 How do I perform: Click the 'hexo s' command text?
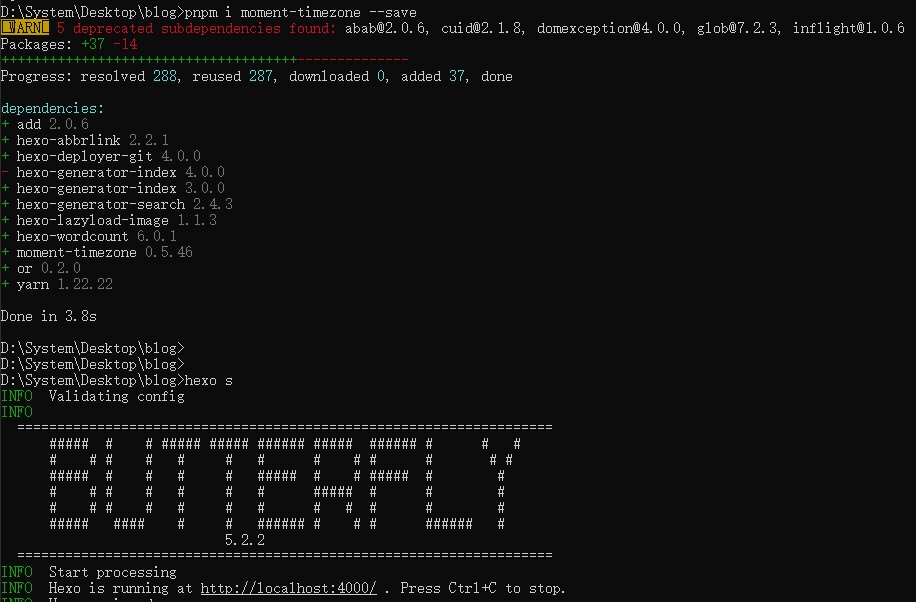(209, 380)
